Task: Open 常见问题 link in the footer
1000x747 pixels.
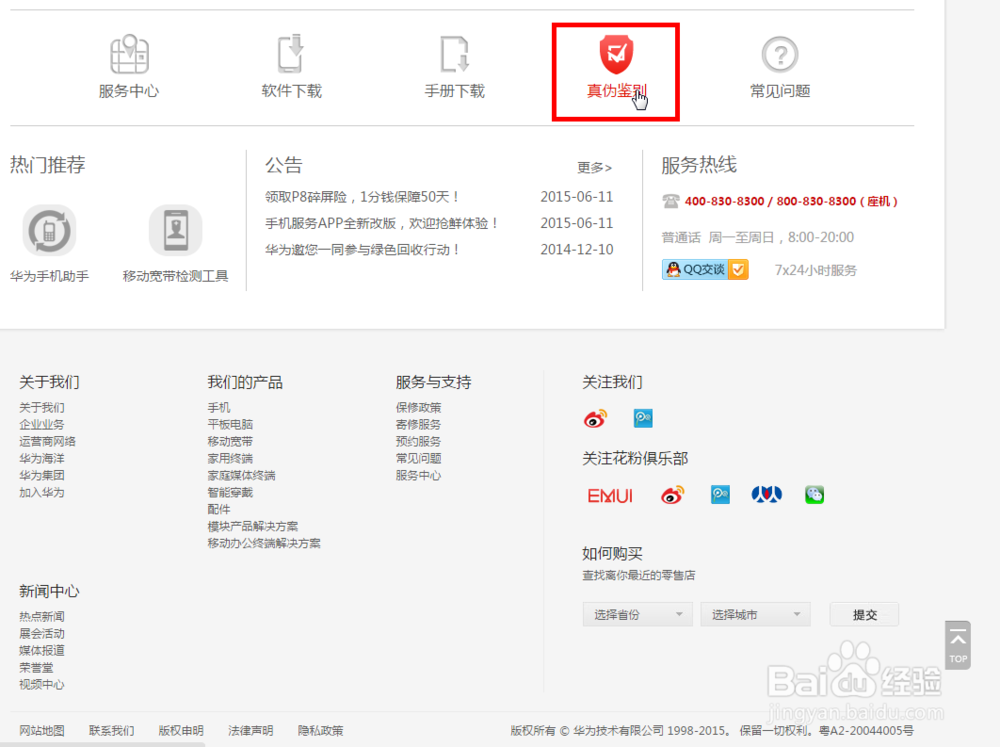Action: (418, 458)
